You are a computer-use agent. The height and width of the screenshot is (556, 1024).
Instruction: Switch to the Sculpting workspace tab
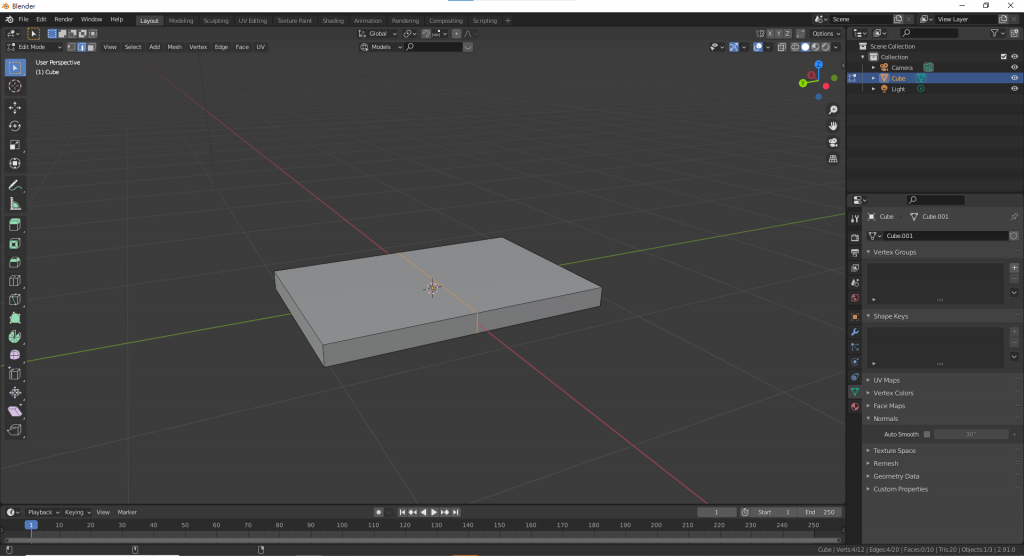(x=215, y=20)
